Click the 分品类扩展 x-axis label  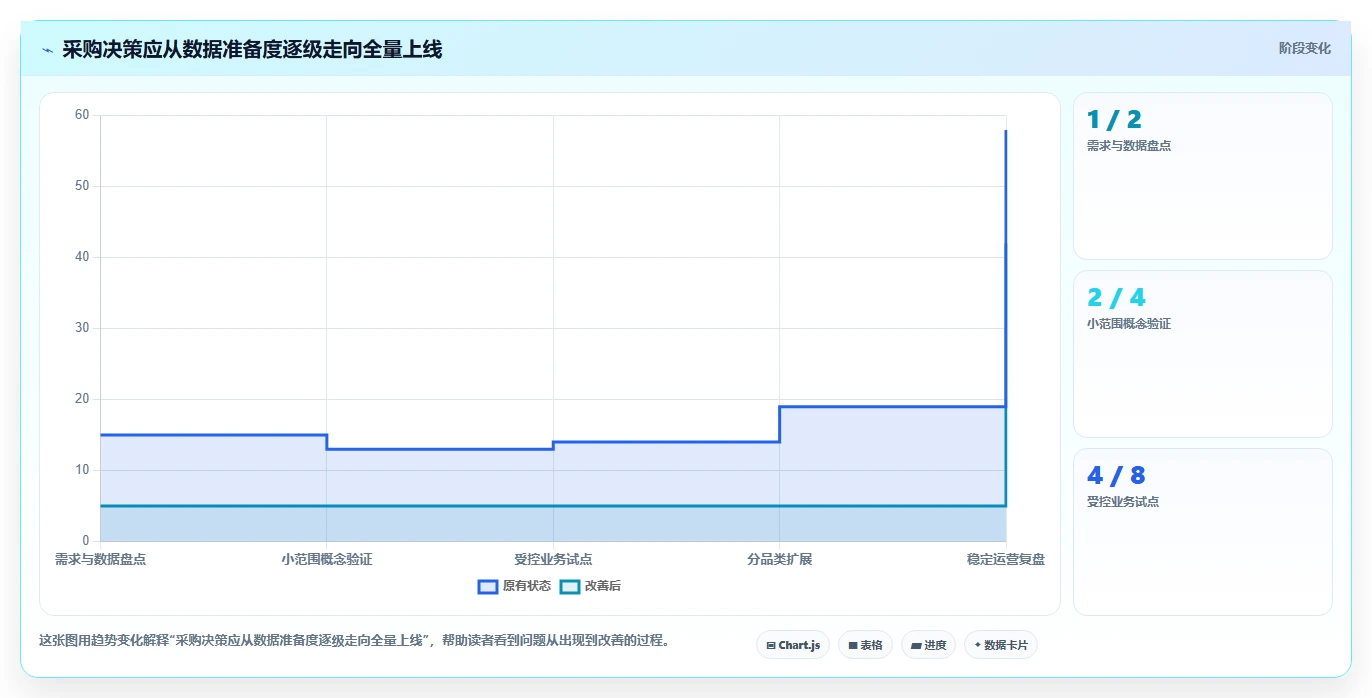click(x=779, y=559)
